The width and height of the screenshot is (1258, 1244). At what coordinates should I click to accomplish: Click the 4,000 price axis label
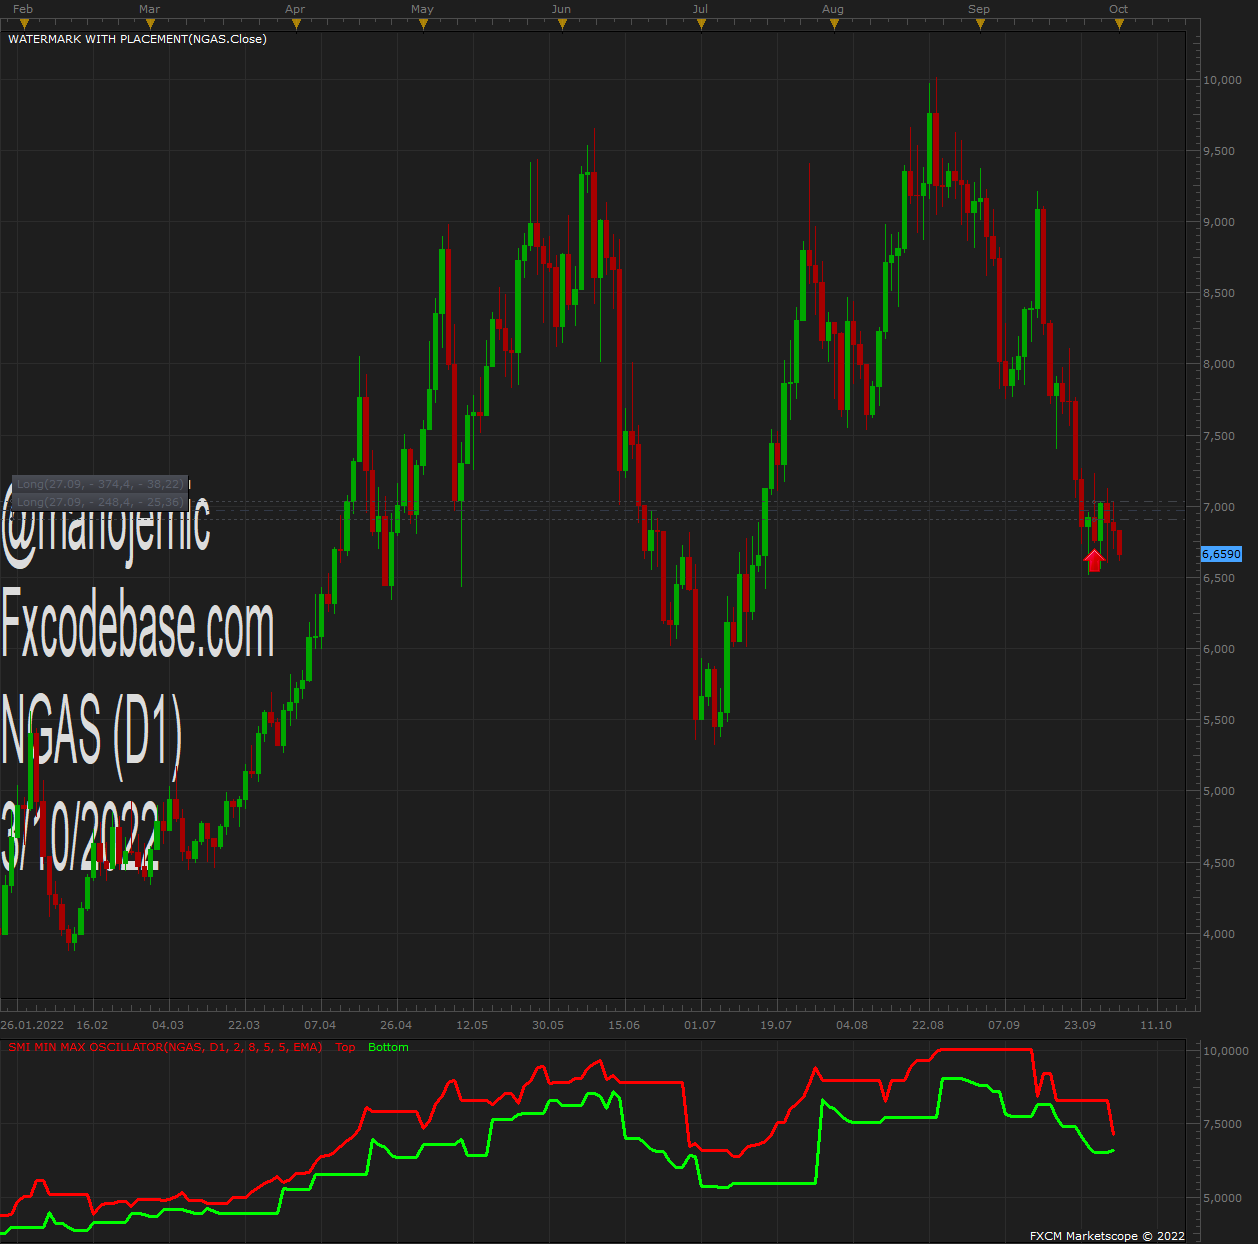[x=1219, y=934]
